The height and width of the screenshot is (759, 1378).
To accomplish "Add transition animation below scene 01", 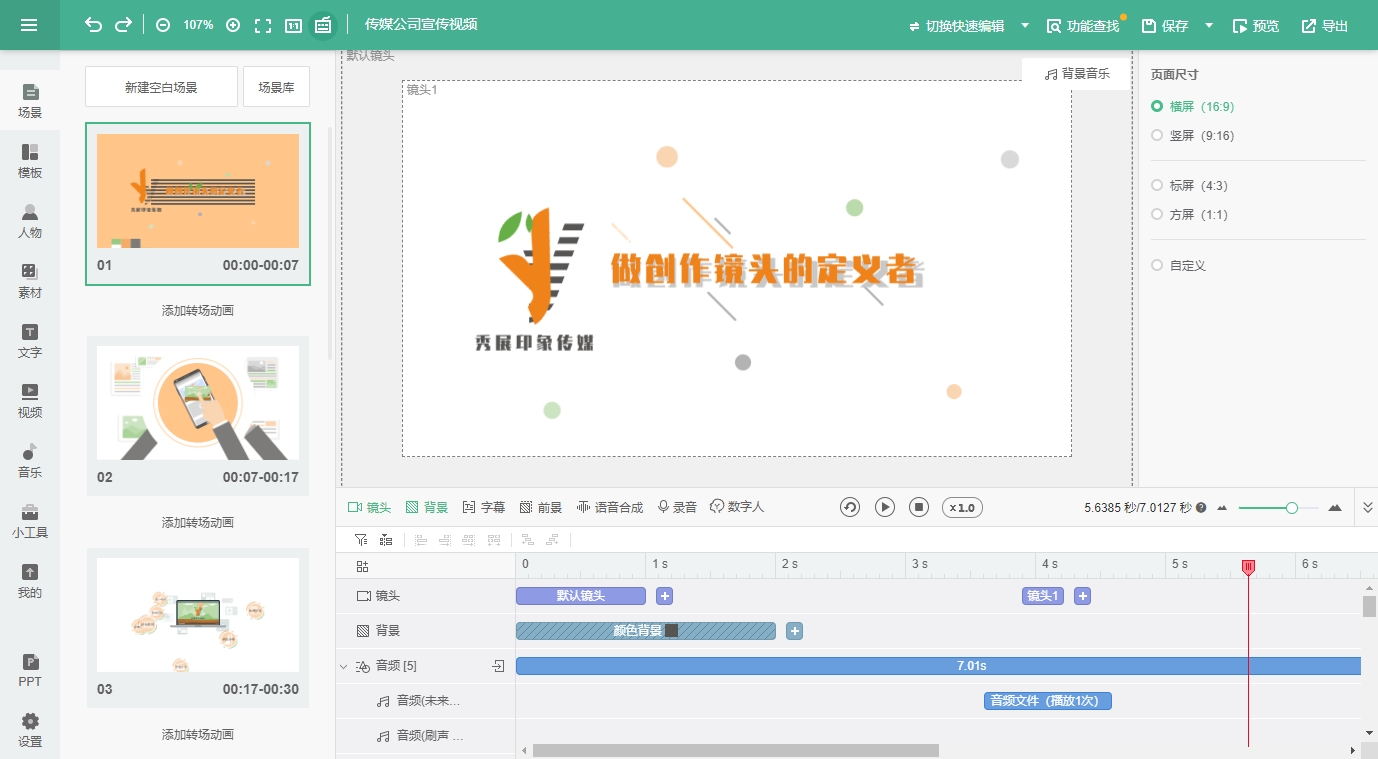I will pyautogui.click(x=198, y=311).
